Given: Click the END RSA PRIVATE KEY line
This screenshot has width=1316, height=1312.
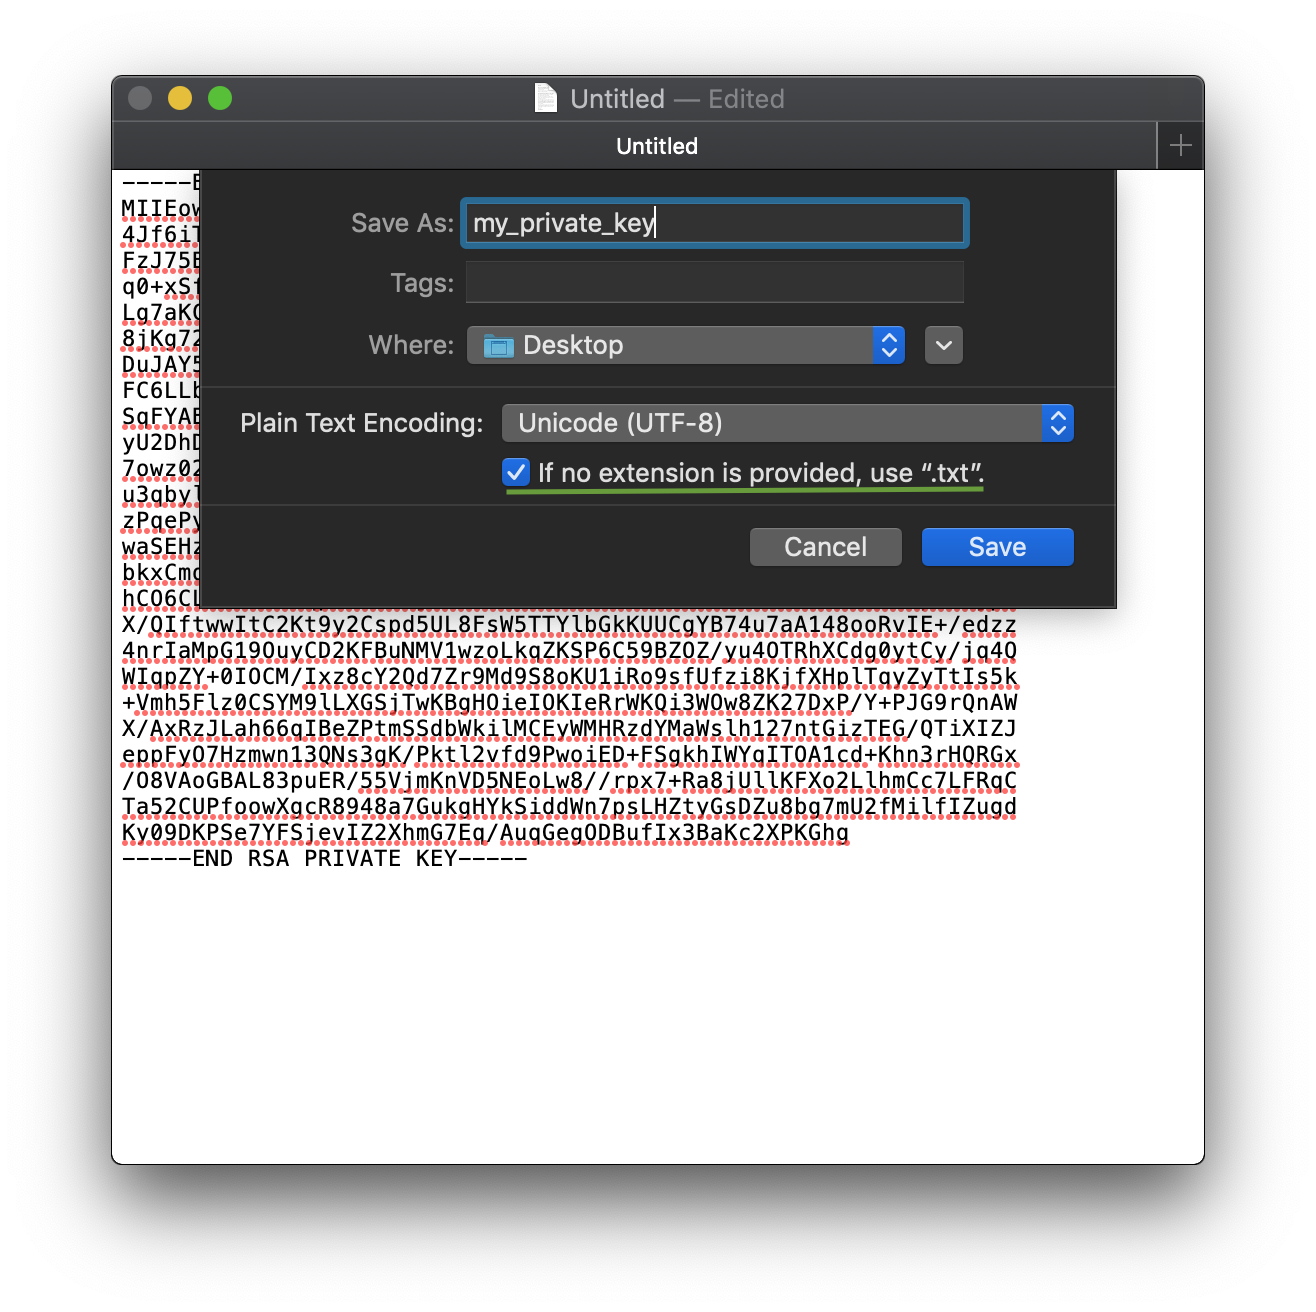Looking at the screenshot, I should click(324, 859).
